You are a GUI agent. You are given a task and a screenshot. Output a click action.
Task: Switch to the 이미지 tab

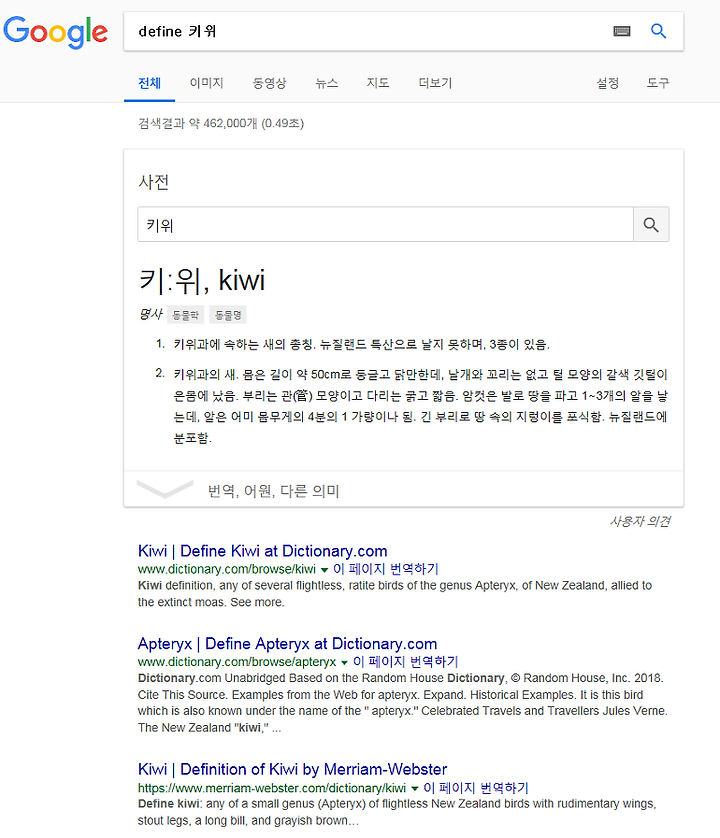206,83
